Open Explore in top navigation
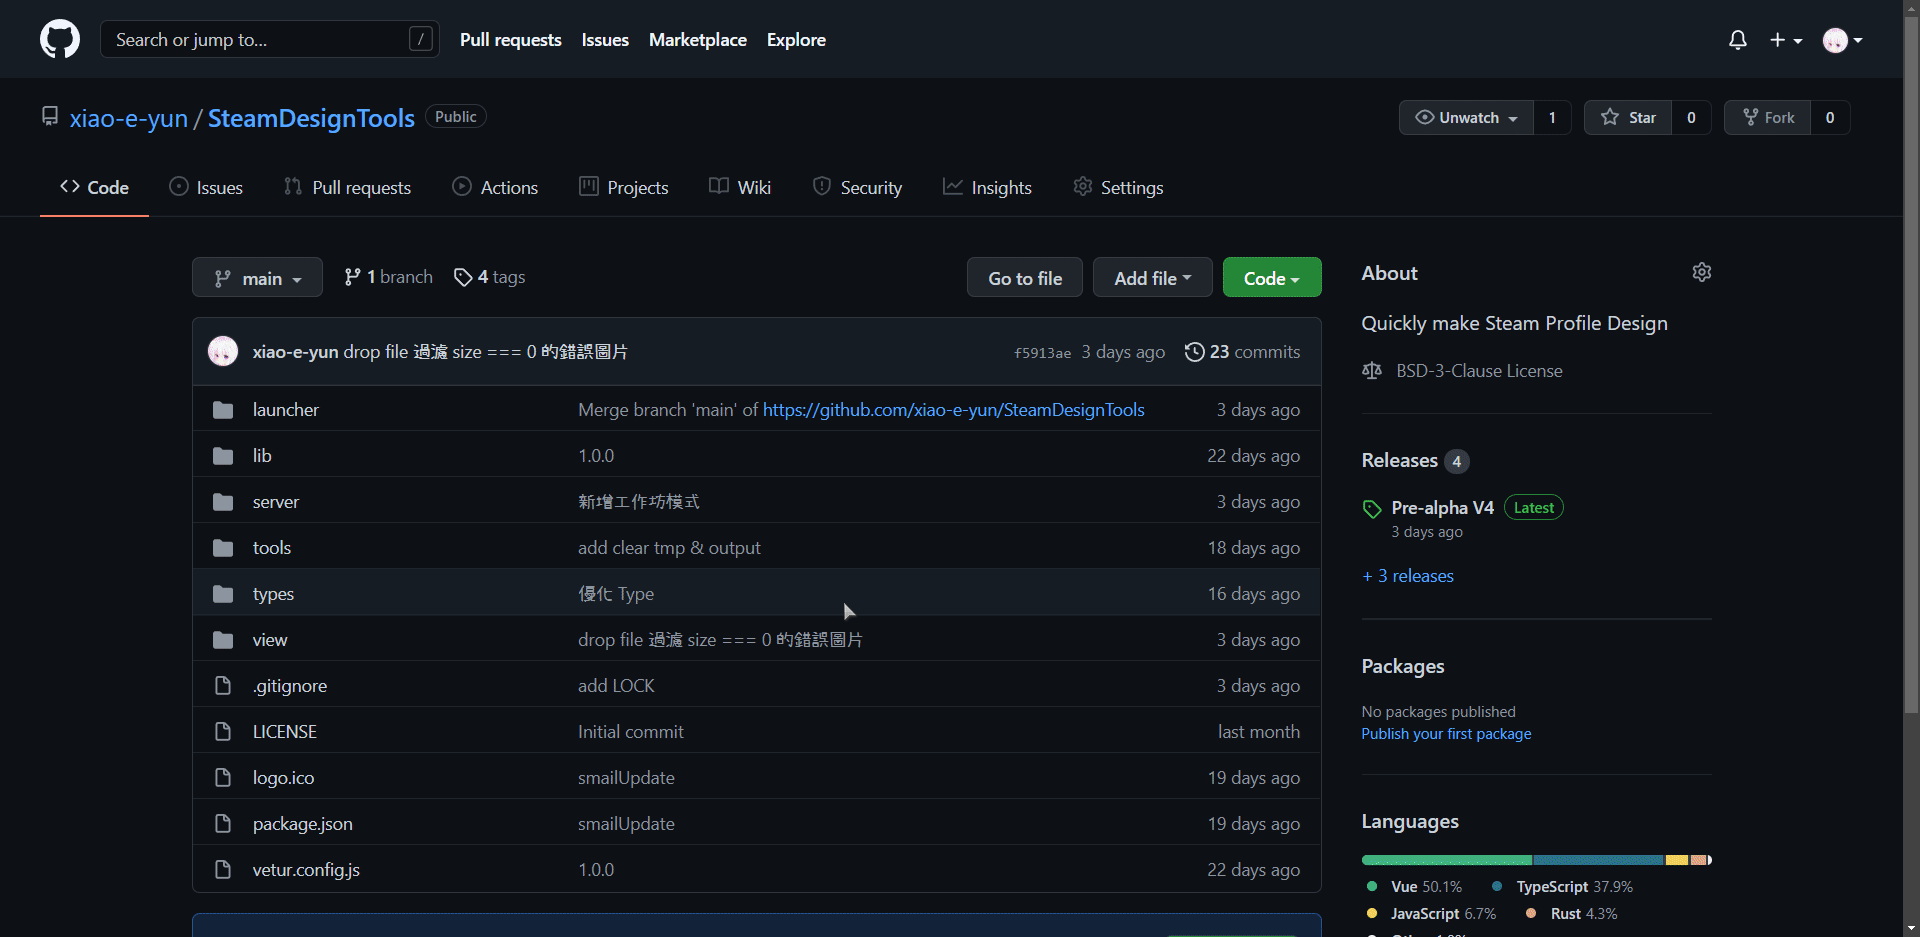Viewport: 1920px width, 937px height. pyautogui.click(x=796, y=40)
